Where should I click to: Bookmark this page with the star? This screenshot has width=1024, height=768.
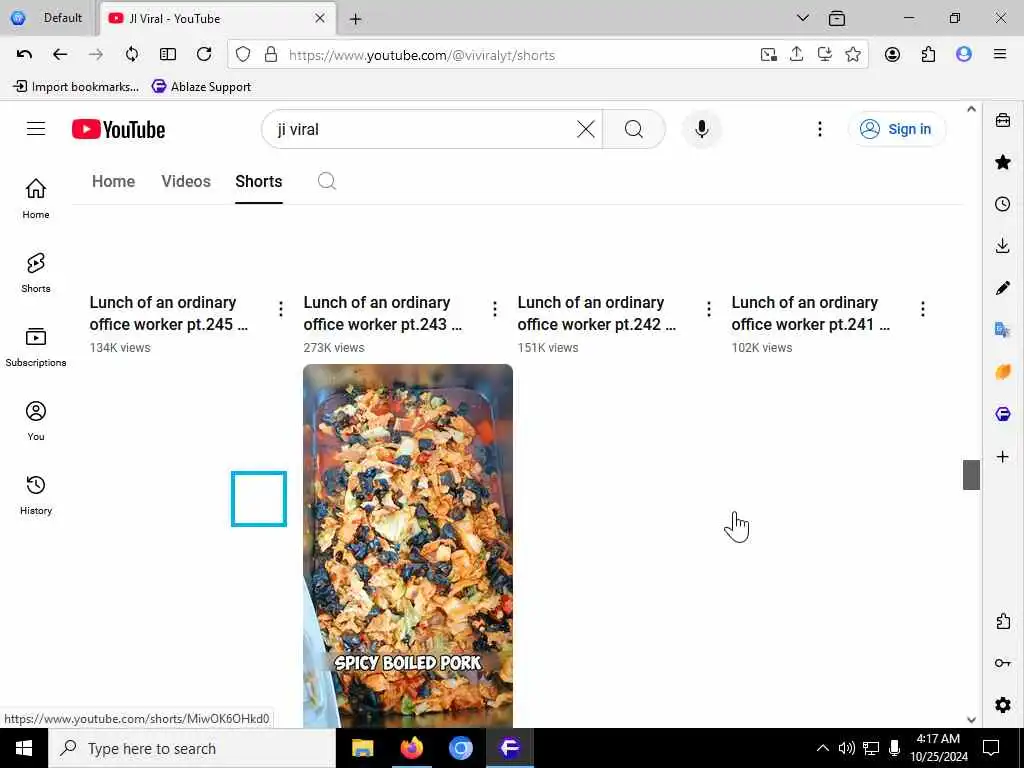852,55
